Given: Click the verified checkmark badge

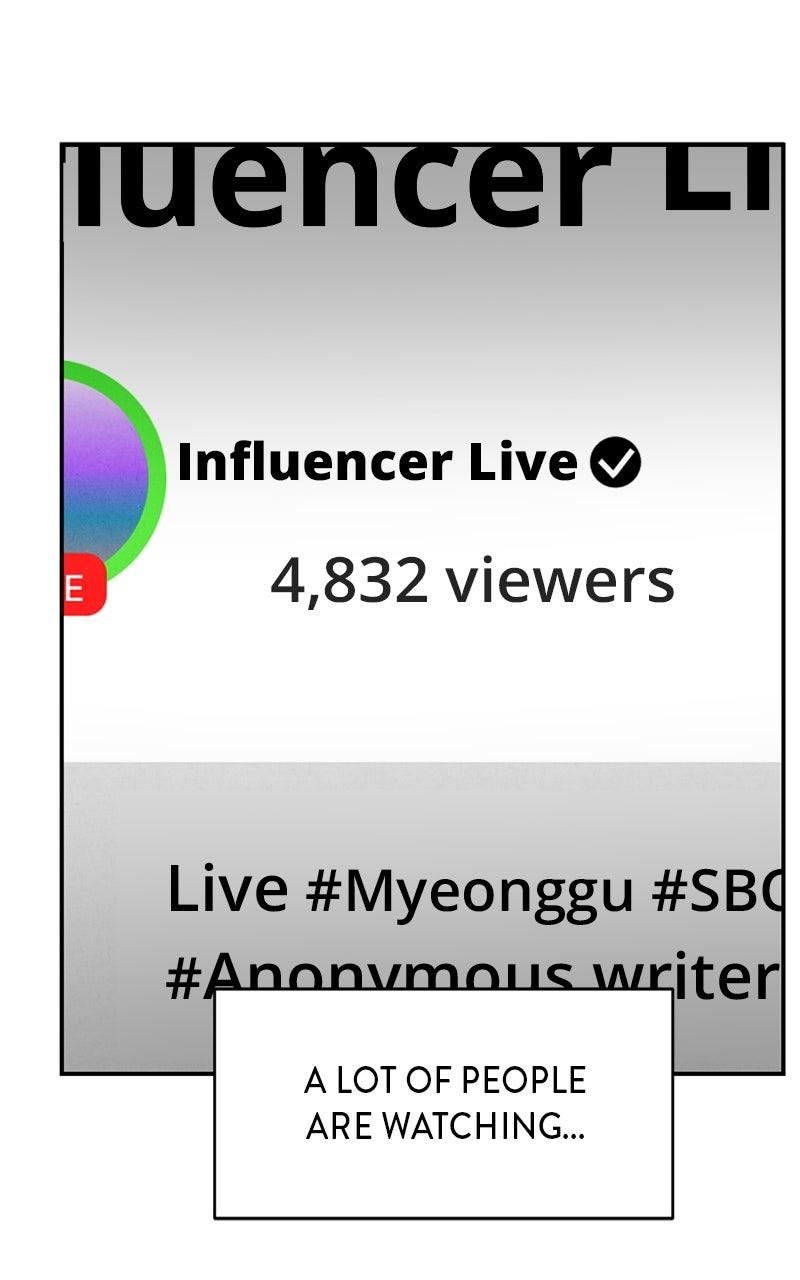Looking at the screenshot, I should pos(615,462).
